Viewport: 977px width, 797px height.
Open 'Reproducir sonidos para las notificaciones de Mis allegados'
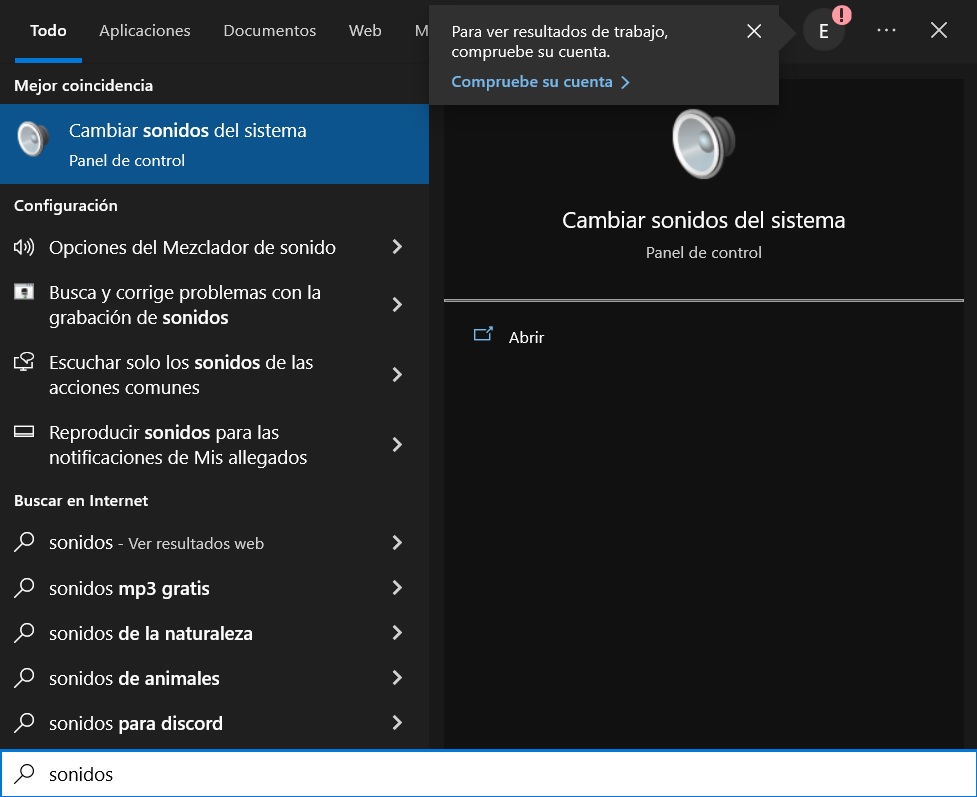click(x=178, y=445)
